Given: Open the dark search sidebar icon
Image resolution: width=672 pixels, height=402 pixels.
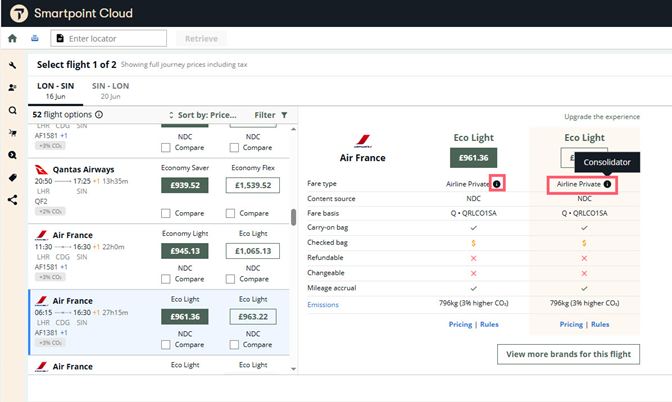Looking at the screenshot, I should pyautogui.click(x=12, y=155).
